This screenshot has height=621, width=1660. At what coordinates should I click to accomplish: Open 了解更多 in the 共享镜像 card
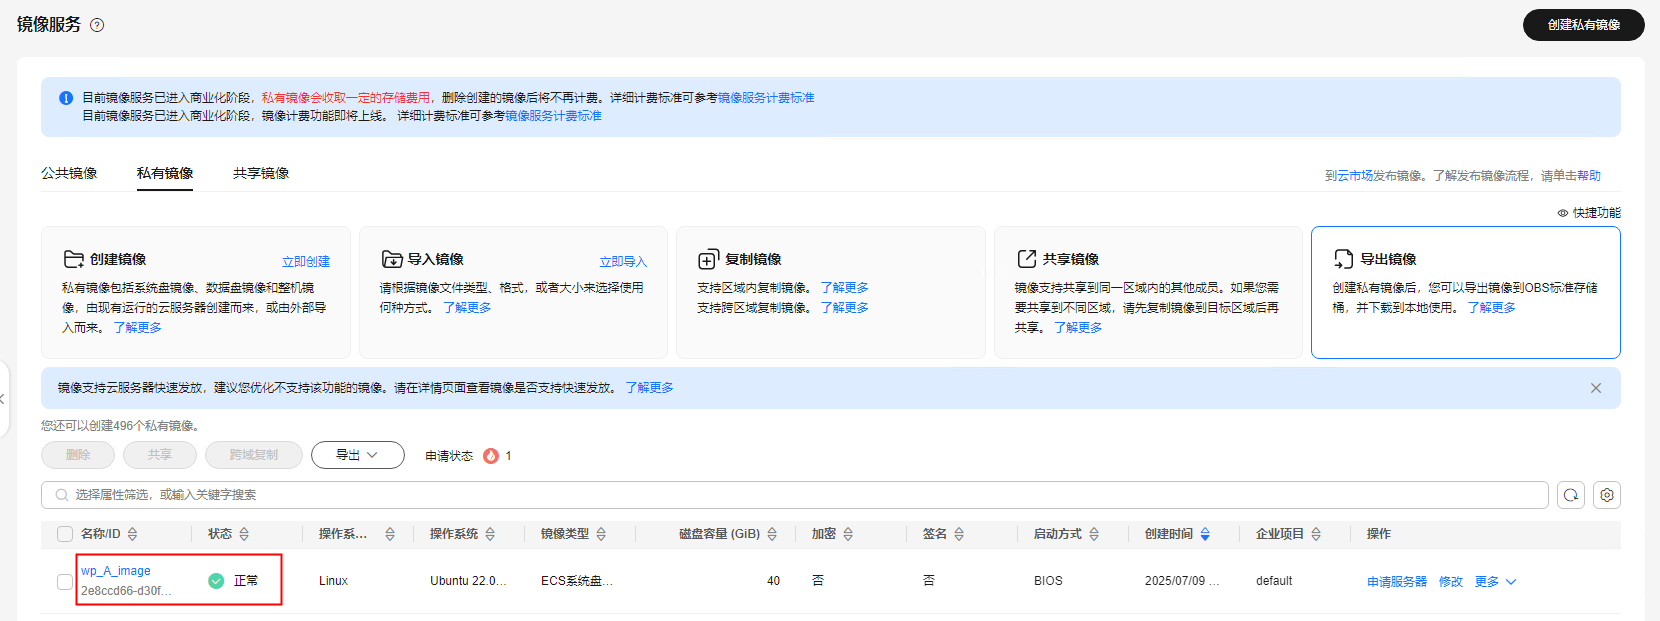tap(1078, 328)
